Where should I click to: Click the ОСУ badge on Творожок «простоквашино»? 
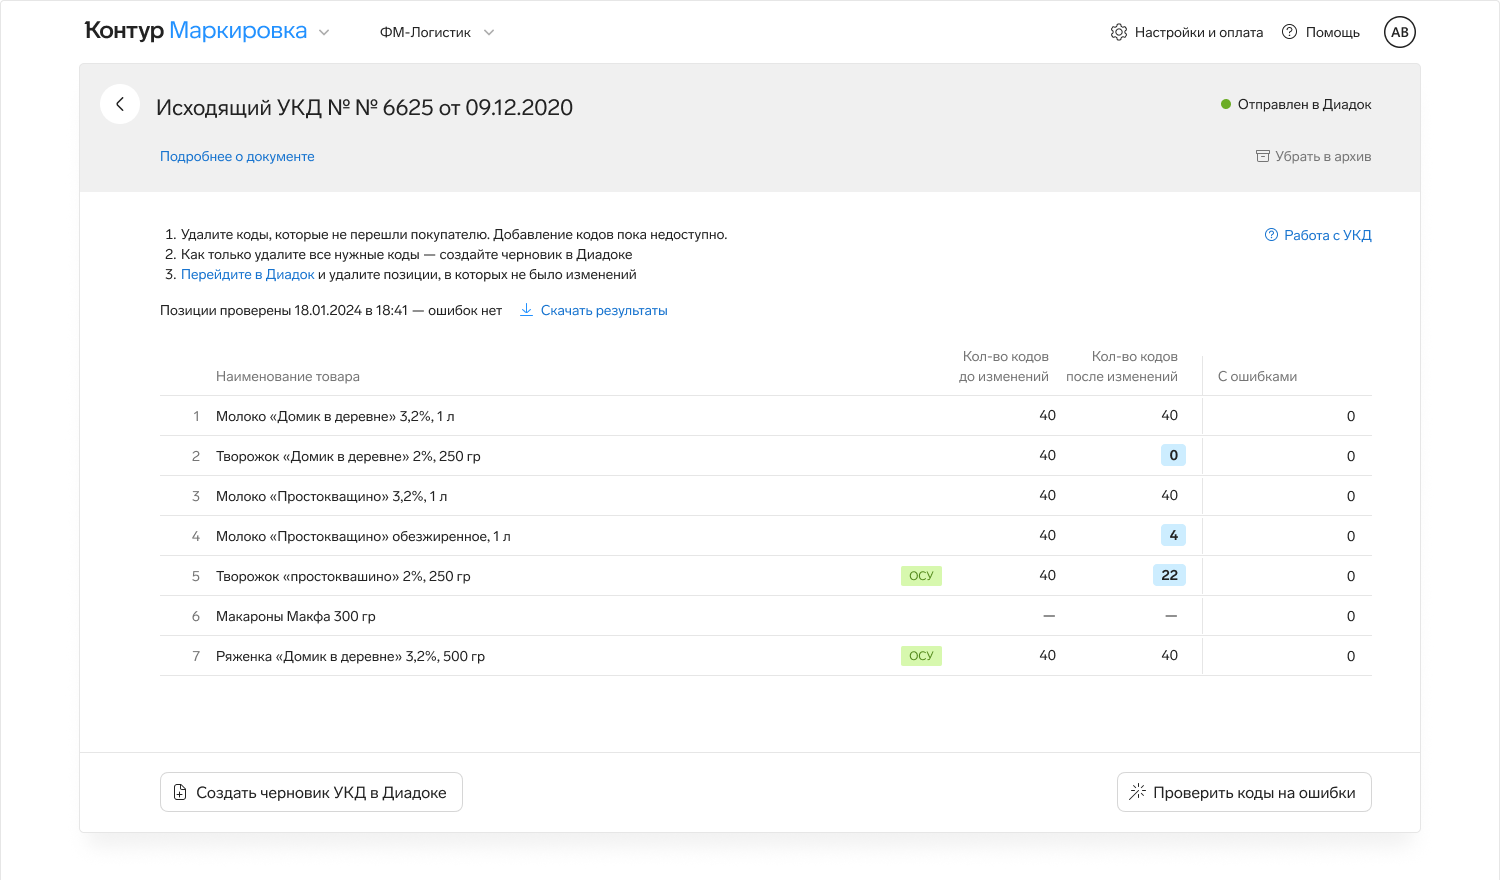[921, 576]
